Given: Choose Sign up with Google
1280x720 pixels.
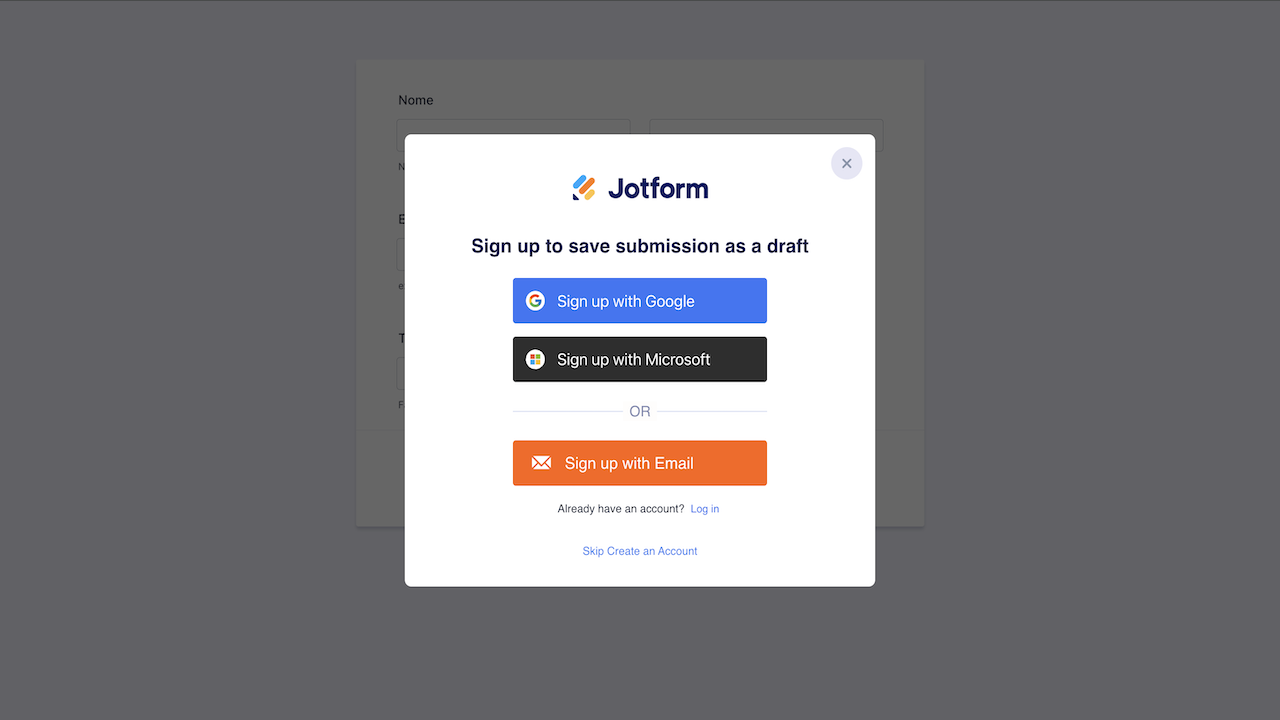Looking at the screenshot, I should click(640, 301).
